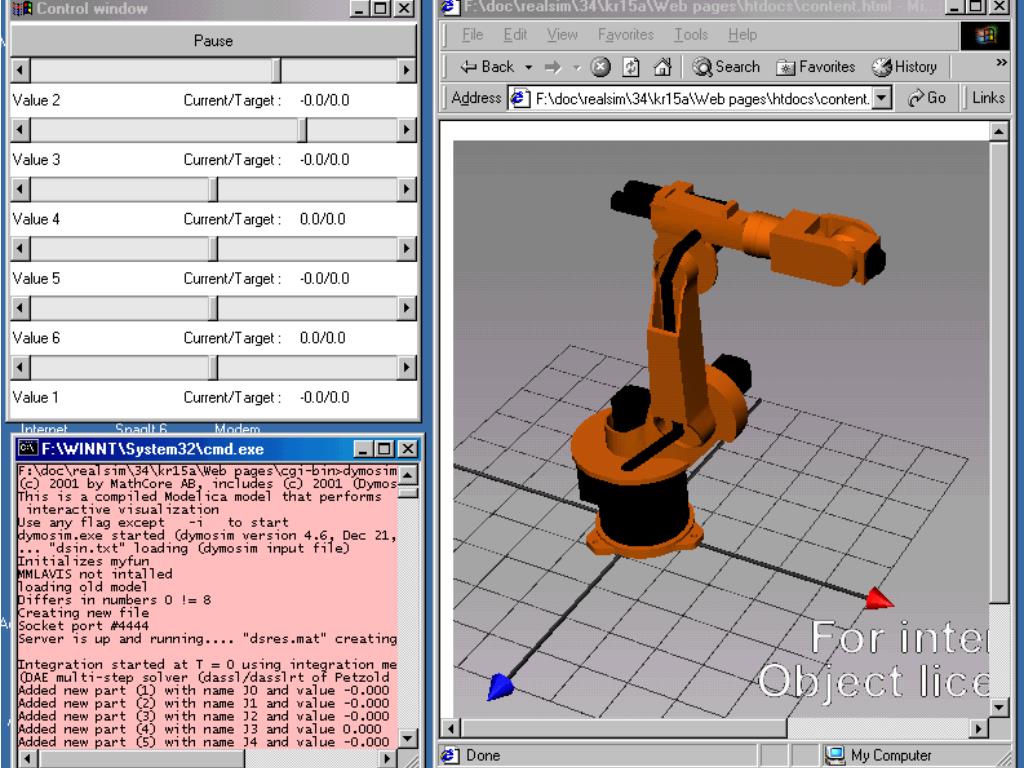Open the Address bar dropdown arrow
The image size is (1024, 768).
click(x=882, y=99)
